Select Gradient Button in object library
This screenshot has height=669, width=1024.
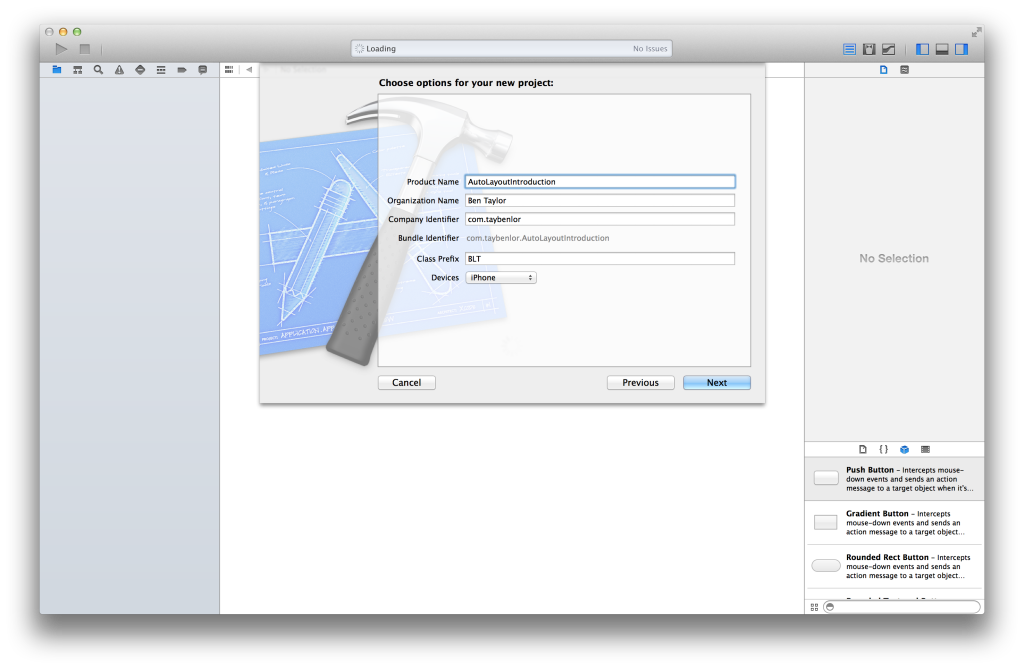click(x=894, y=523)
